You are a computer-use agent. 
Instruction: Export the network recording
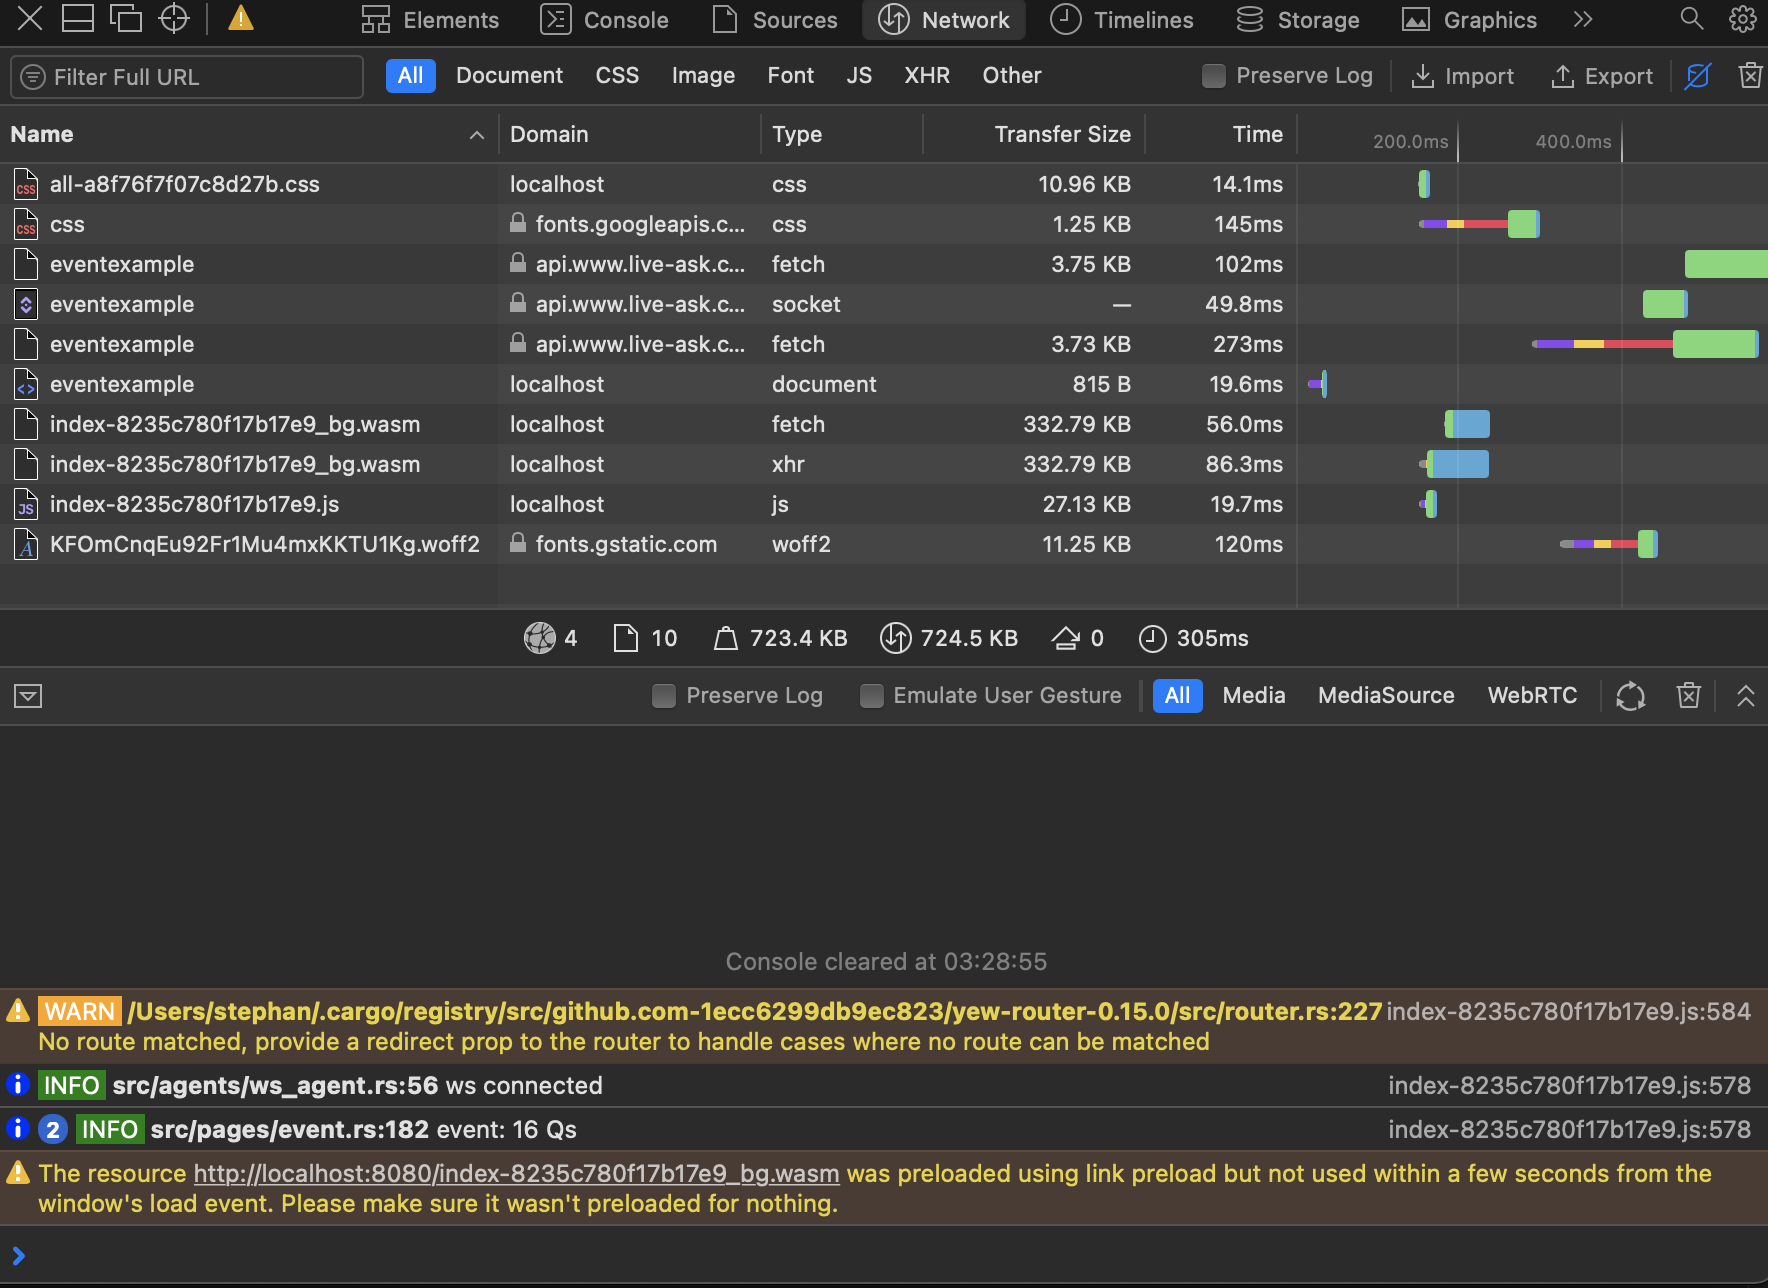1601,76
